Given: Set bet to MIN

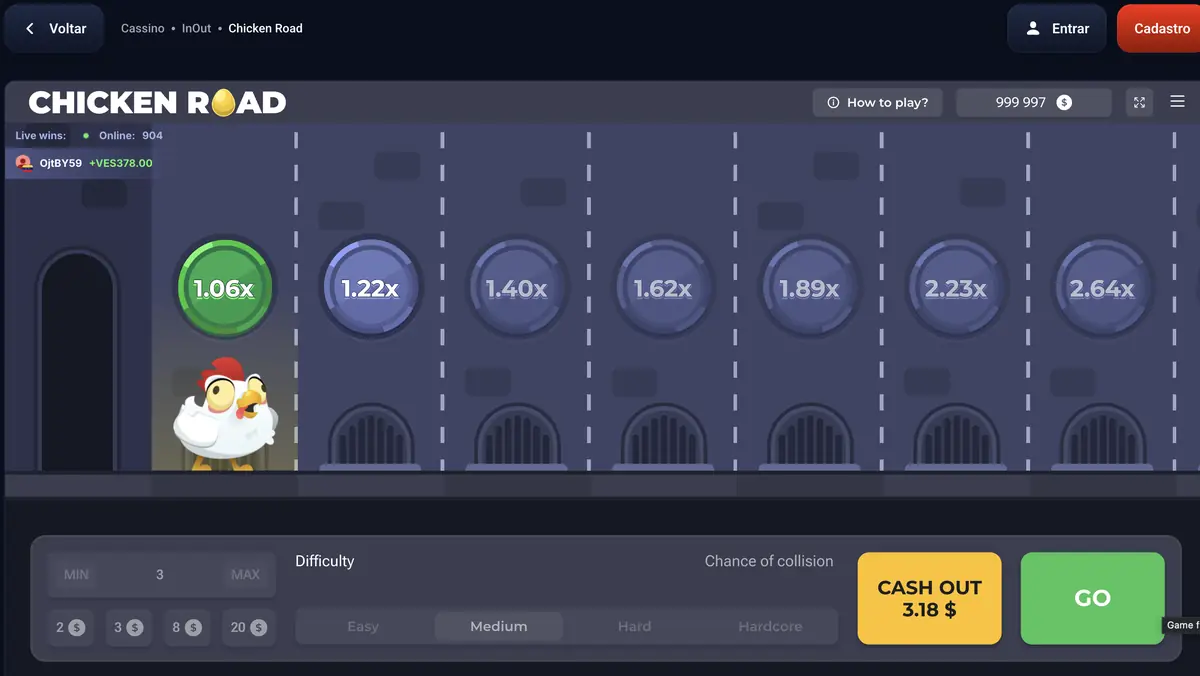Looking at the screenshot, I should 76,574.
